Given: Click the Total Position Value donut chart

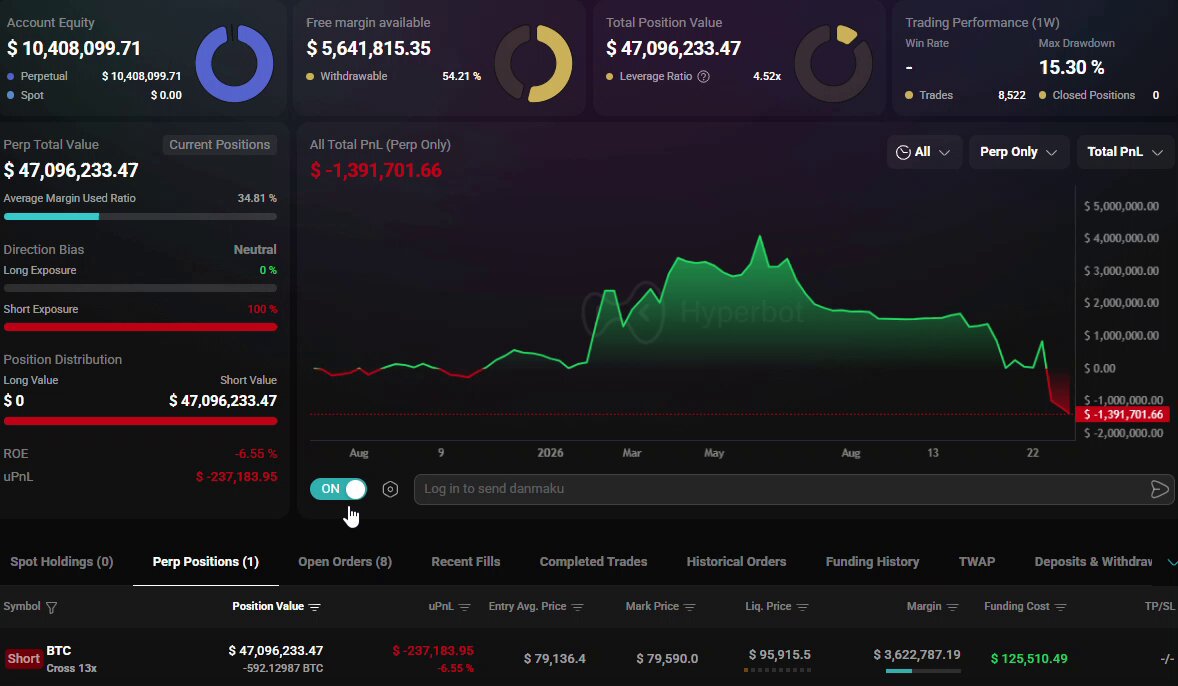Looking at the screenshot, I should 833,63.
